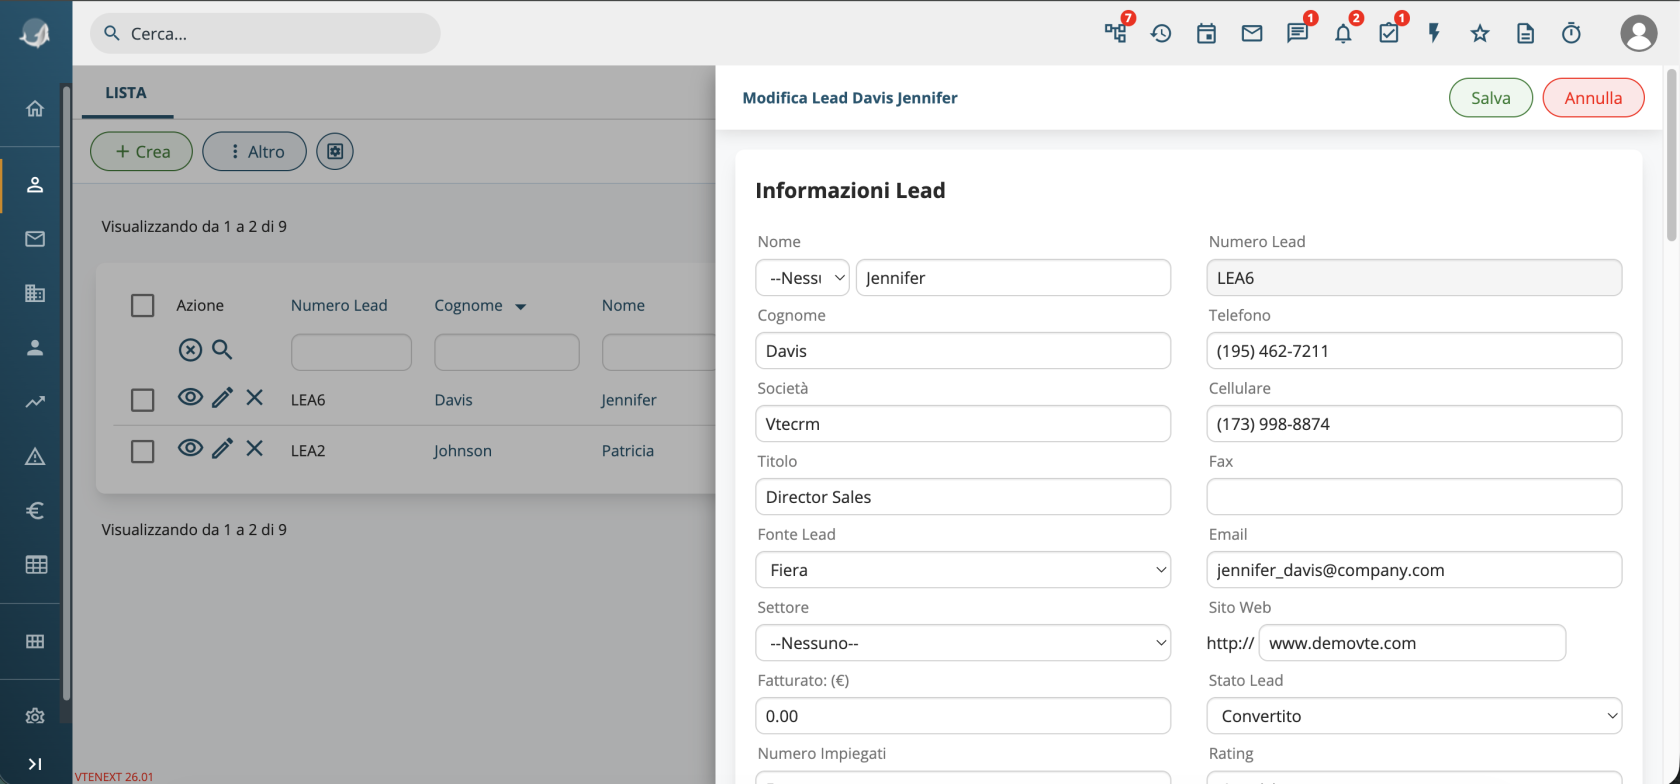Viewport: 1680px width, 784px height.
Task: Click the empty Fax input field
Action: click(1414, 497)
